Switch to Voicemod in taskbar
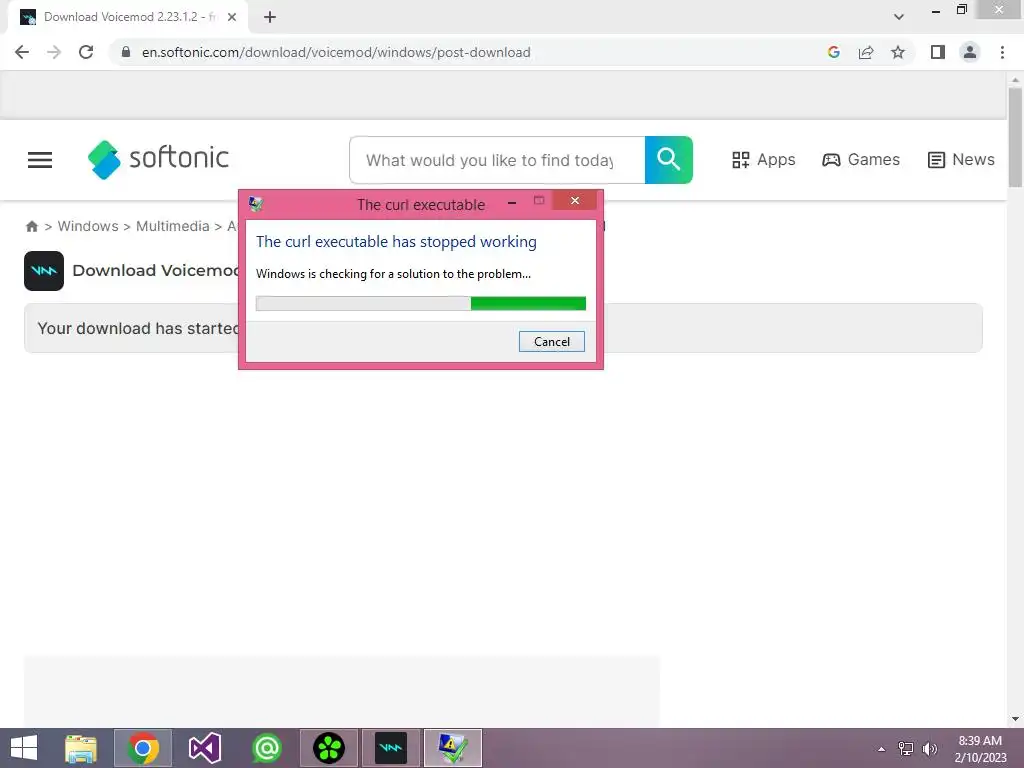1024x768 pixels. [x=391, y=748]
